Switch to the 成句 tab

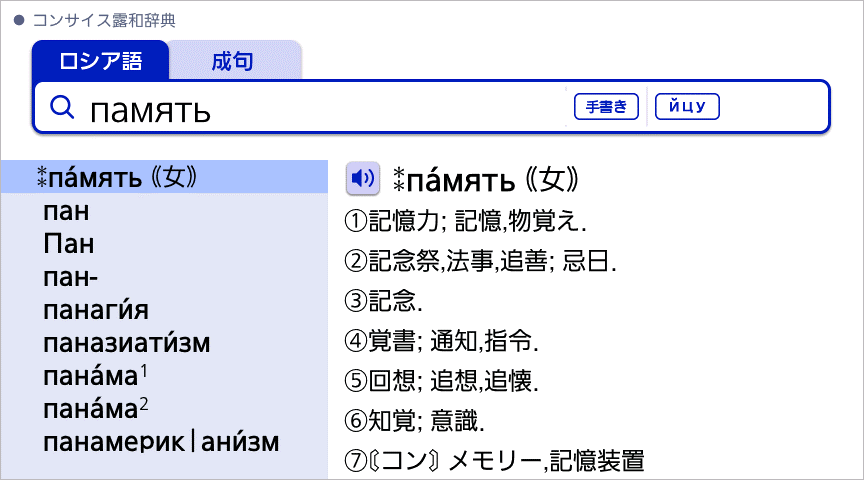click(234, 61)
